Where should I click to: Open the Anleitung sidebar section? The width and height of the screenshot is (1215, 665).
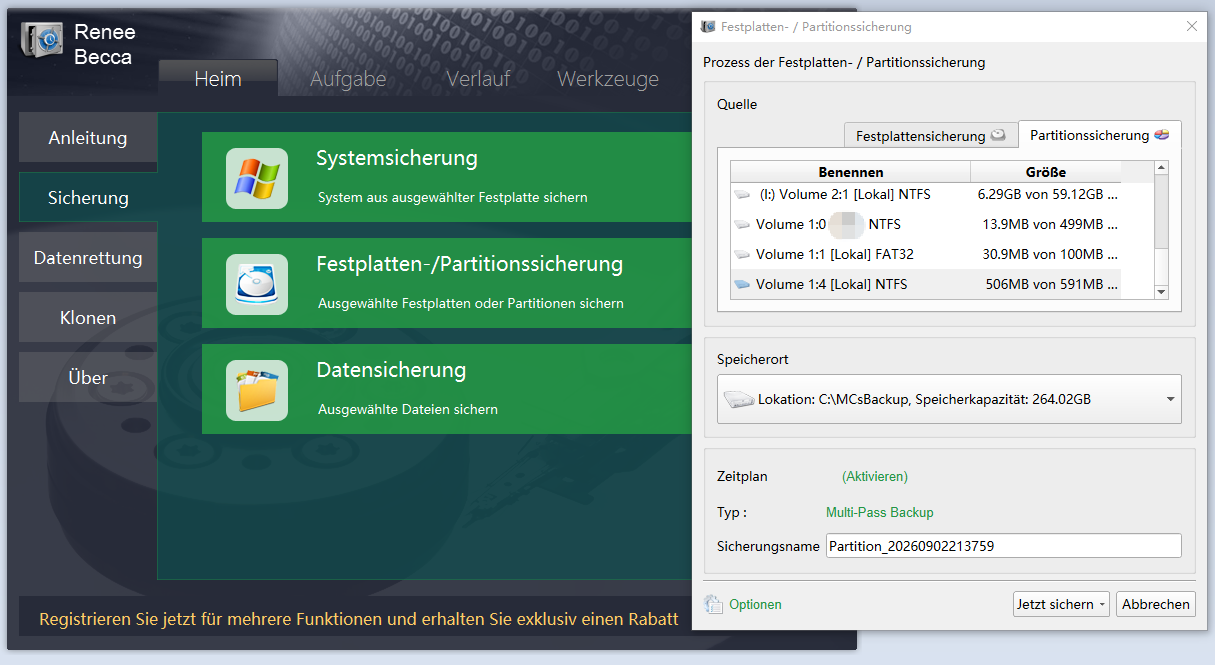(88, 137)
